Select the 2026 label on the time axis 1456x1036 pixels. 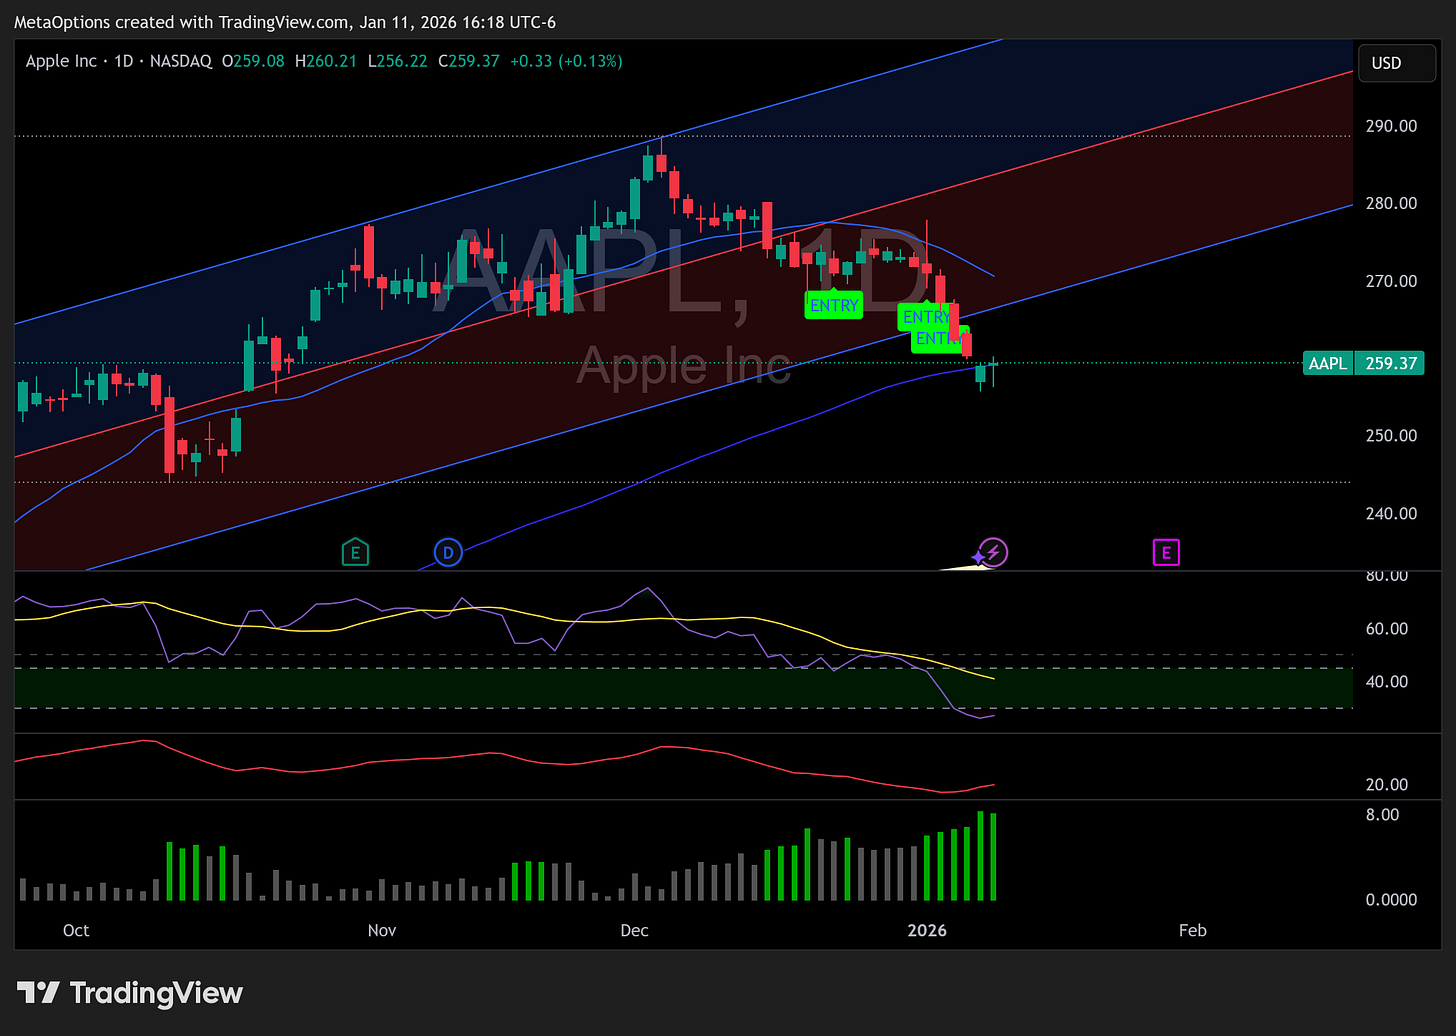(927, 930)
